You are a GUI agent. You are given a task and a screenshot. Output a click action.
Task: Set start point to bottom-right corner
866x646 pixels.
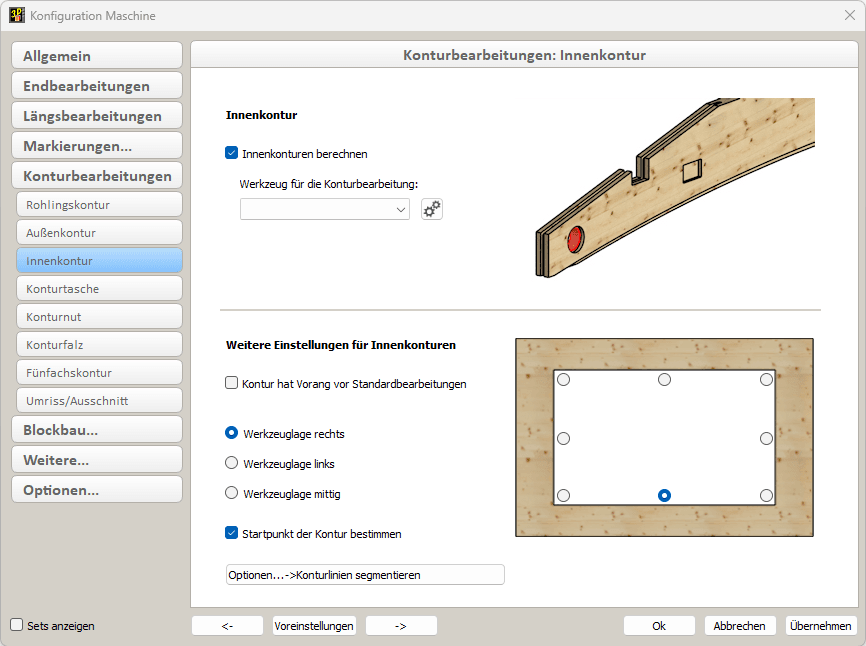click(766, 495)
